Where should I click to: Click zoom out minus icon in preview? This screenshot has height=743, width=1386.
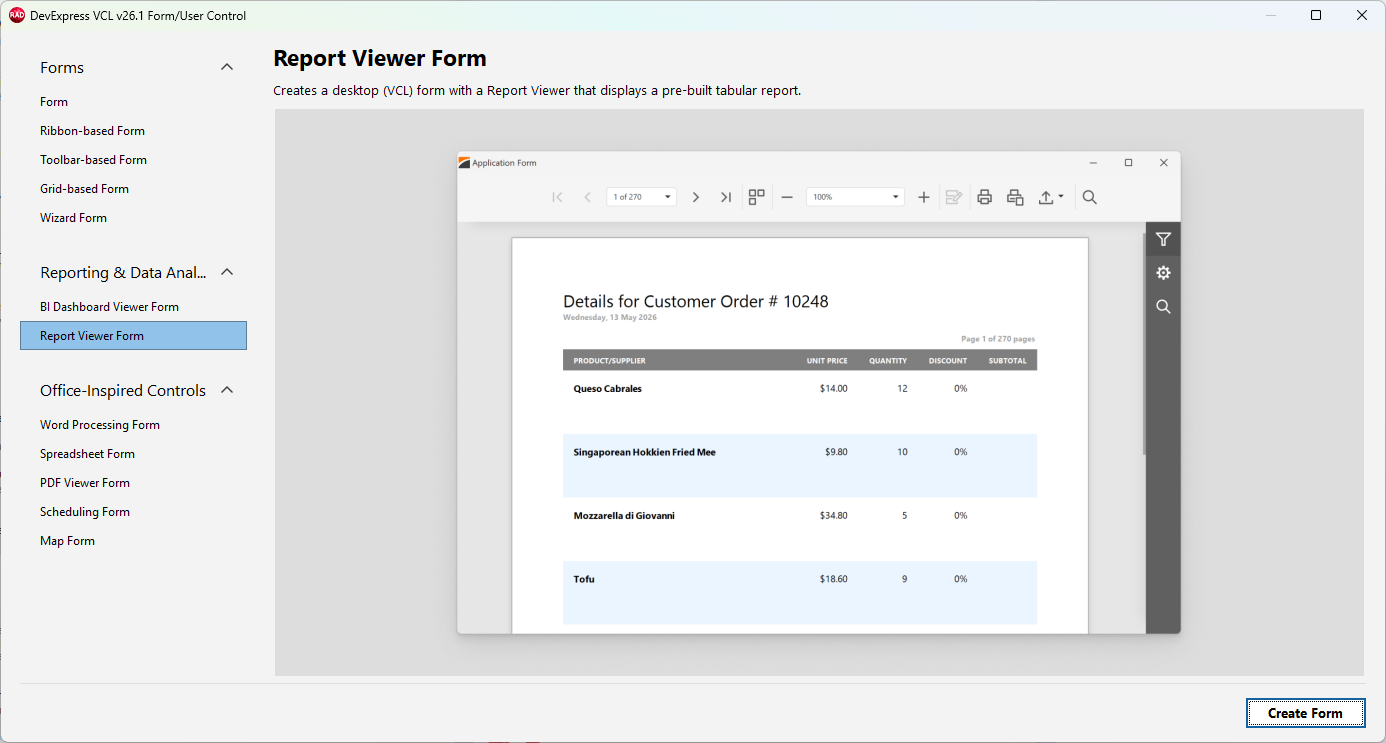787,197
